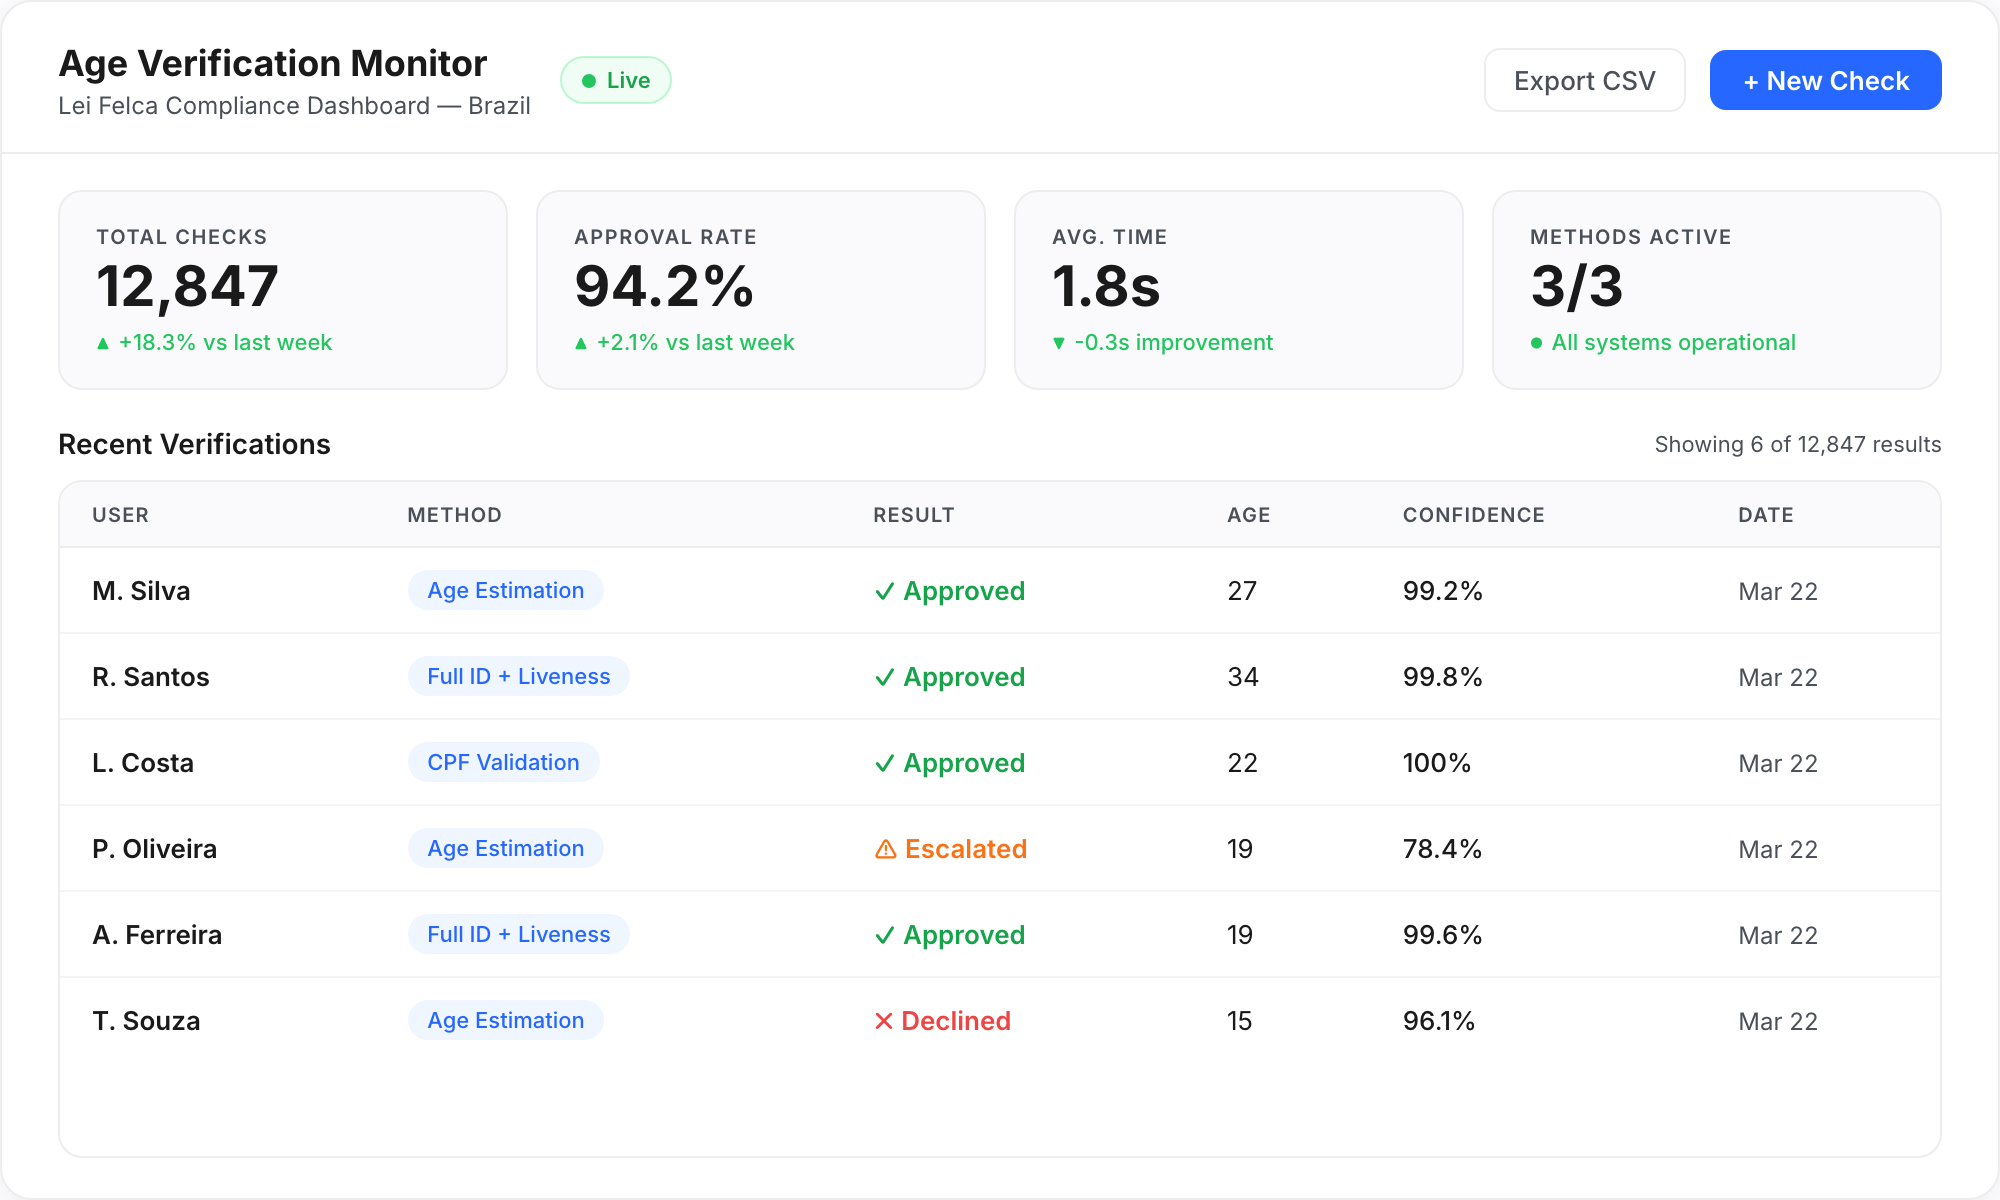Click the checkmark icon on A. Ferreira's Approved result
The height and width of the screenshot is (1200, 2000).
(x=883, y=934)
